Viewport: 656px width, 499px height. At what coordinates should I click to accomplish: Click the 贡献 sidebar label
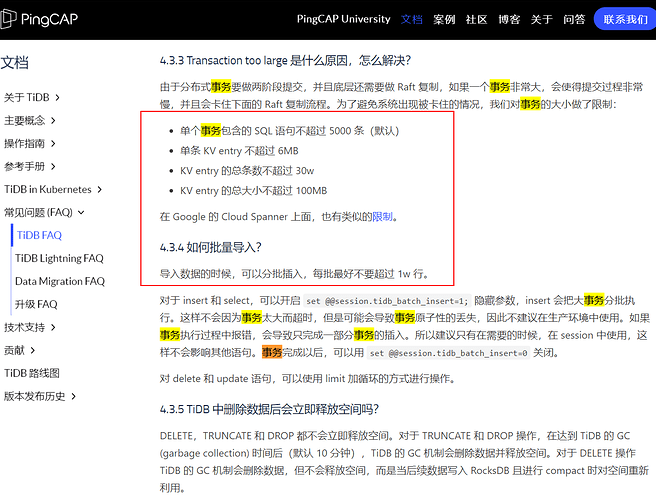(x=14, y=350)
